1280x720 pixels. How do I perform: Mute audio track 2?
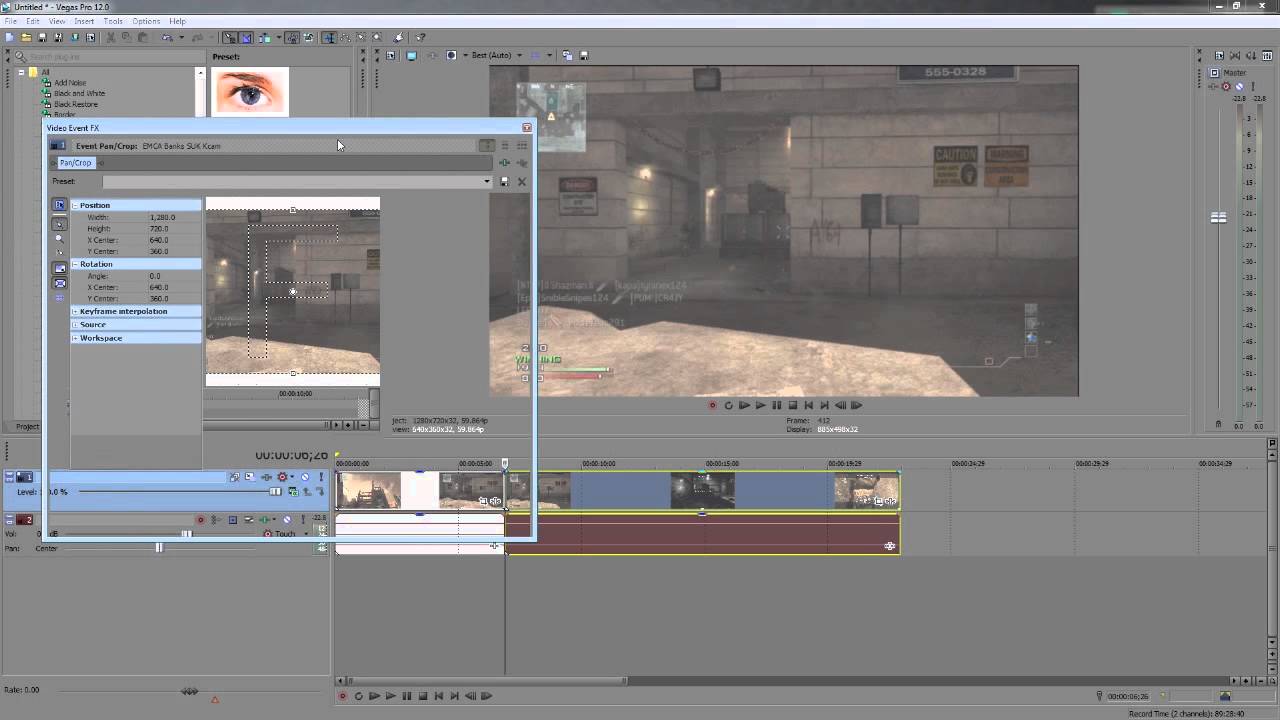pos(286,520)
